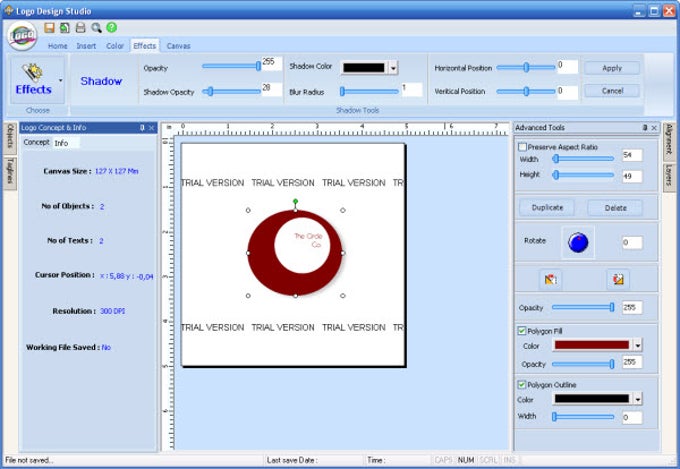Click the Save icon in quick toolbar
The image size is (680, 469).
point(49,28)
